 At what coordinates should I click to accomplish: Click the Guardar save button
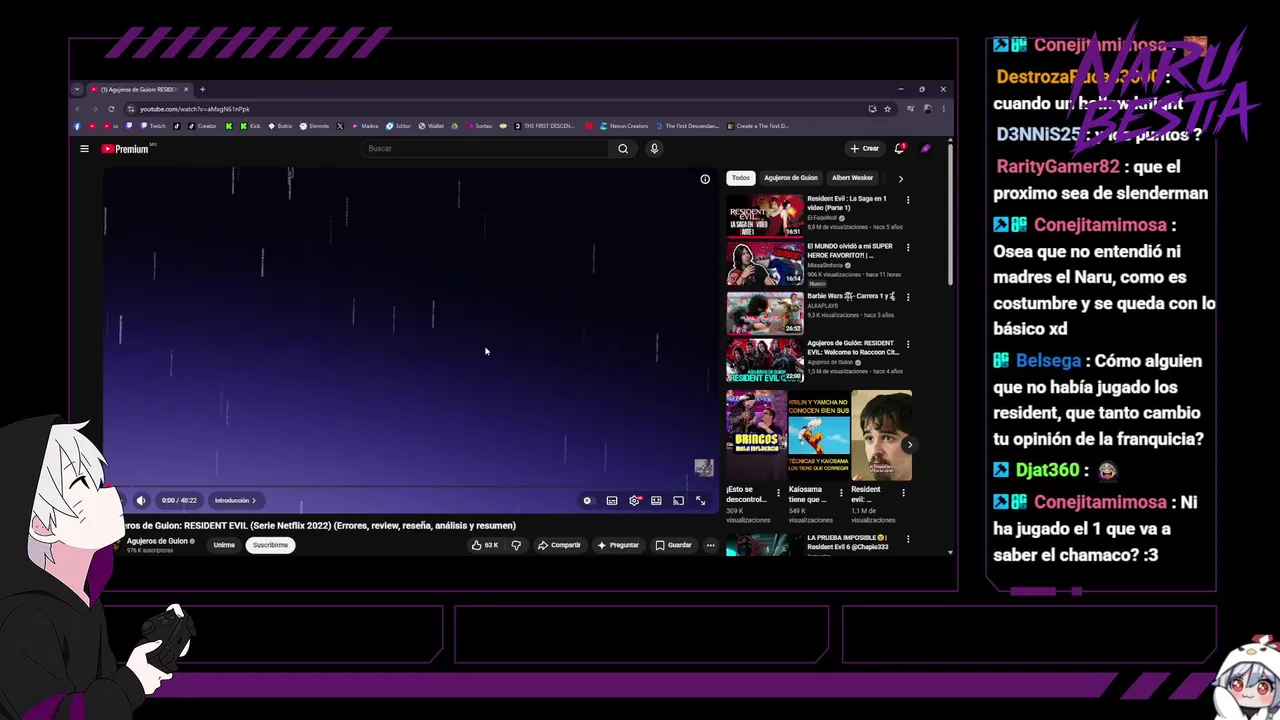point(673,545)
